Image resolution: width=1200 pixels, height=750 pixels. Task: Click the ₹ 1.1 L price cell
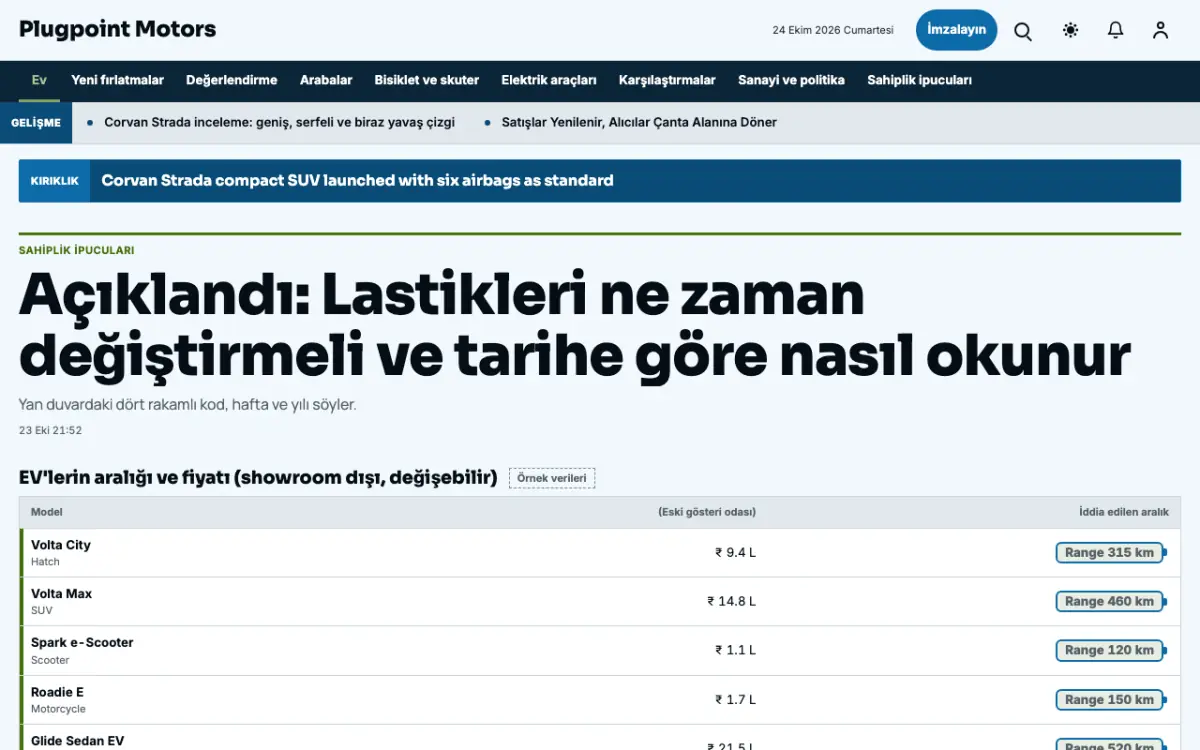(735, 651)
